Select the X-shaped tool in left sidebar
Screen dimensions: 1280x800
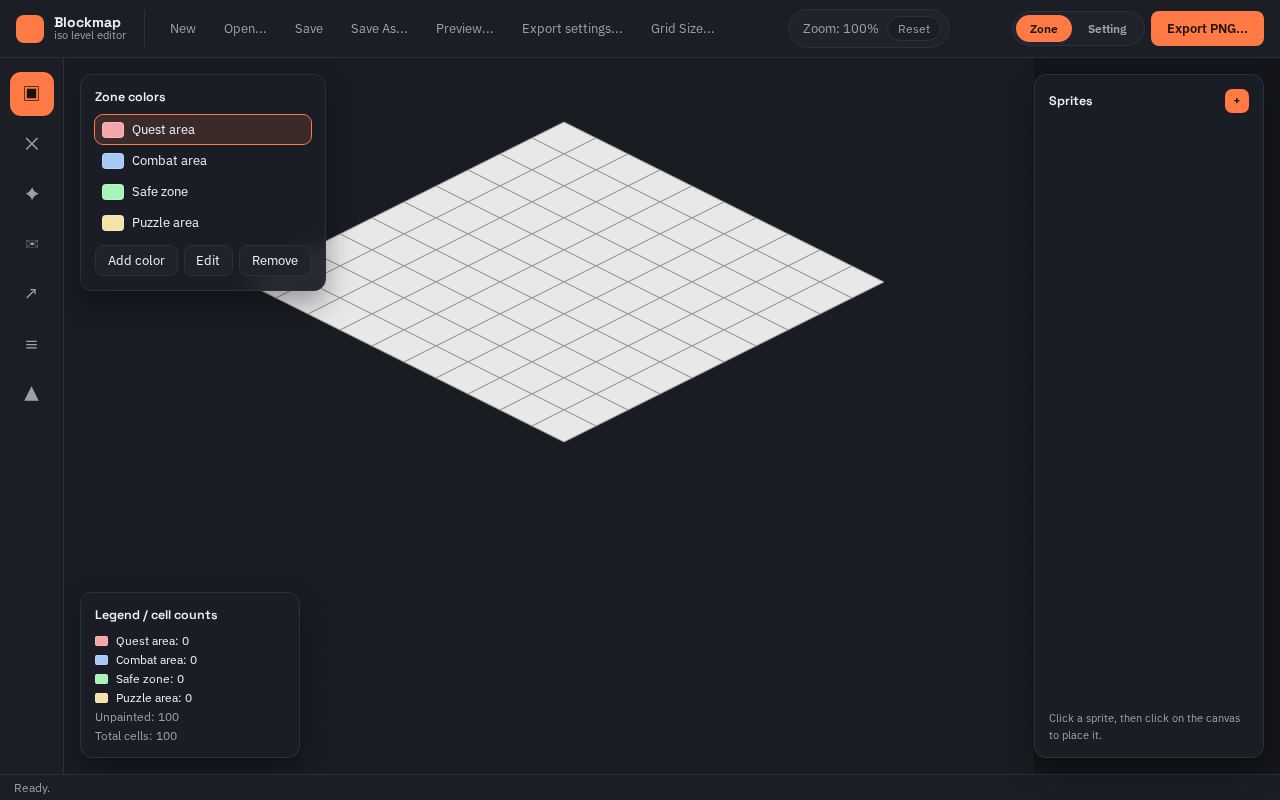32,144
